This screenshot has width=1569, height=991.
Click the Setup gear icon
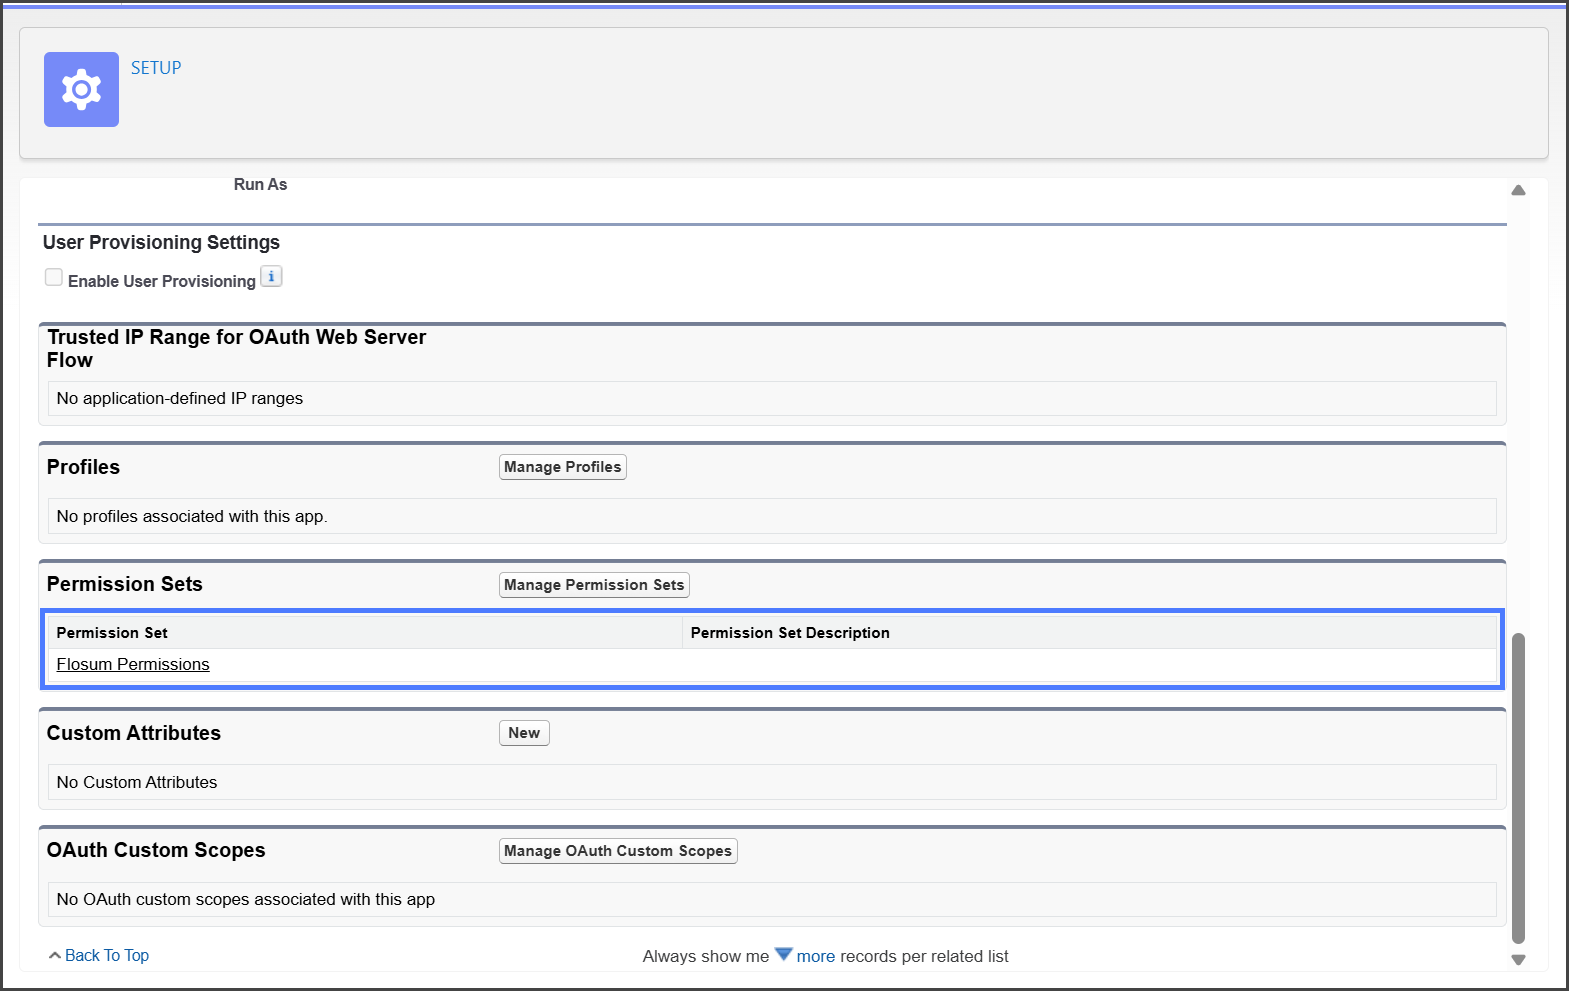pos(81,90)
